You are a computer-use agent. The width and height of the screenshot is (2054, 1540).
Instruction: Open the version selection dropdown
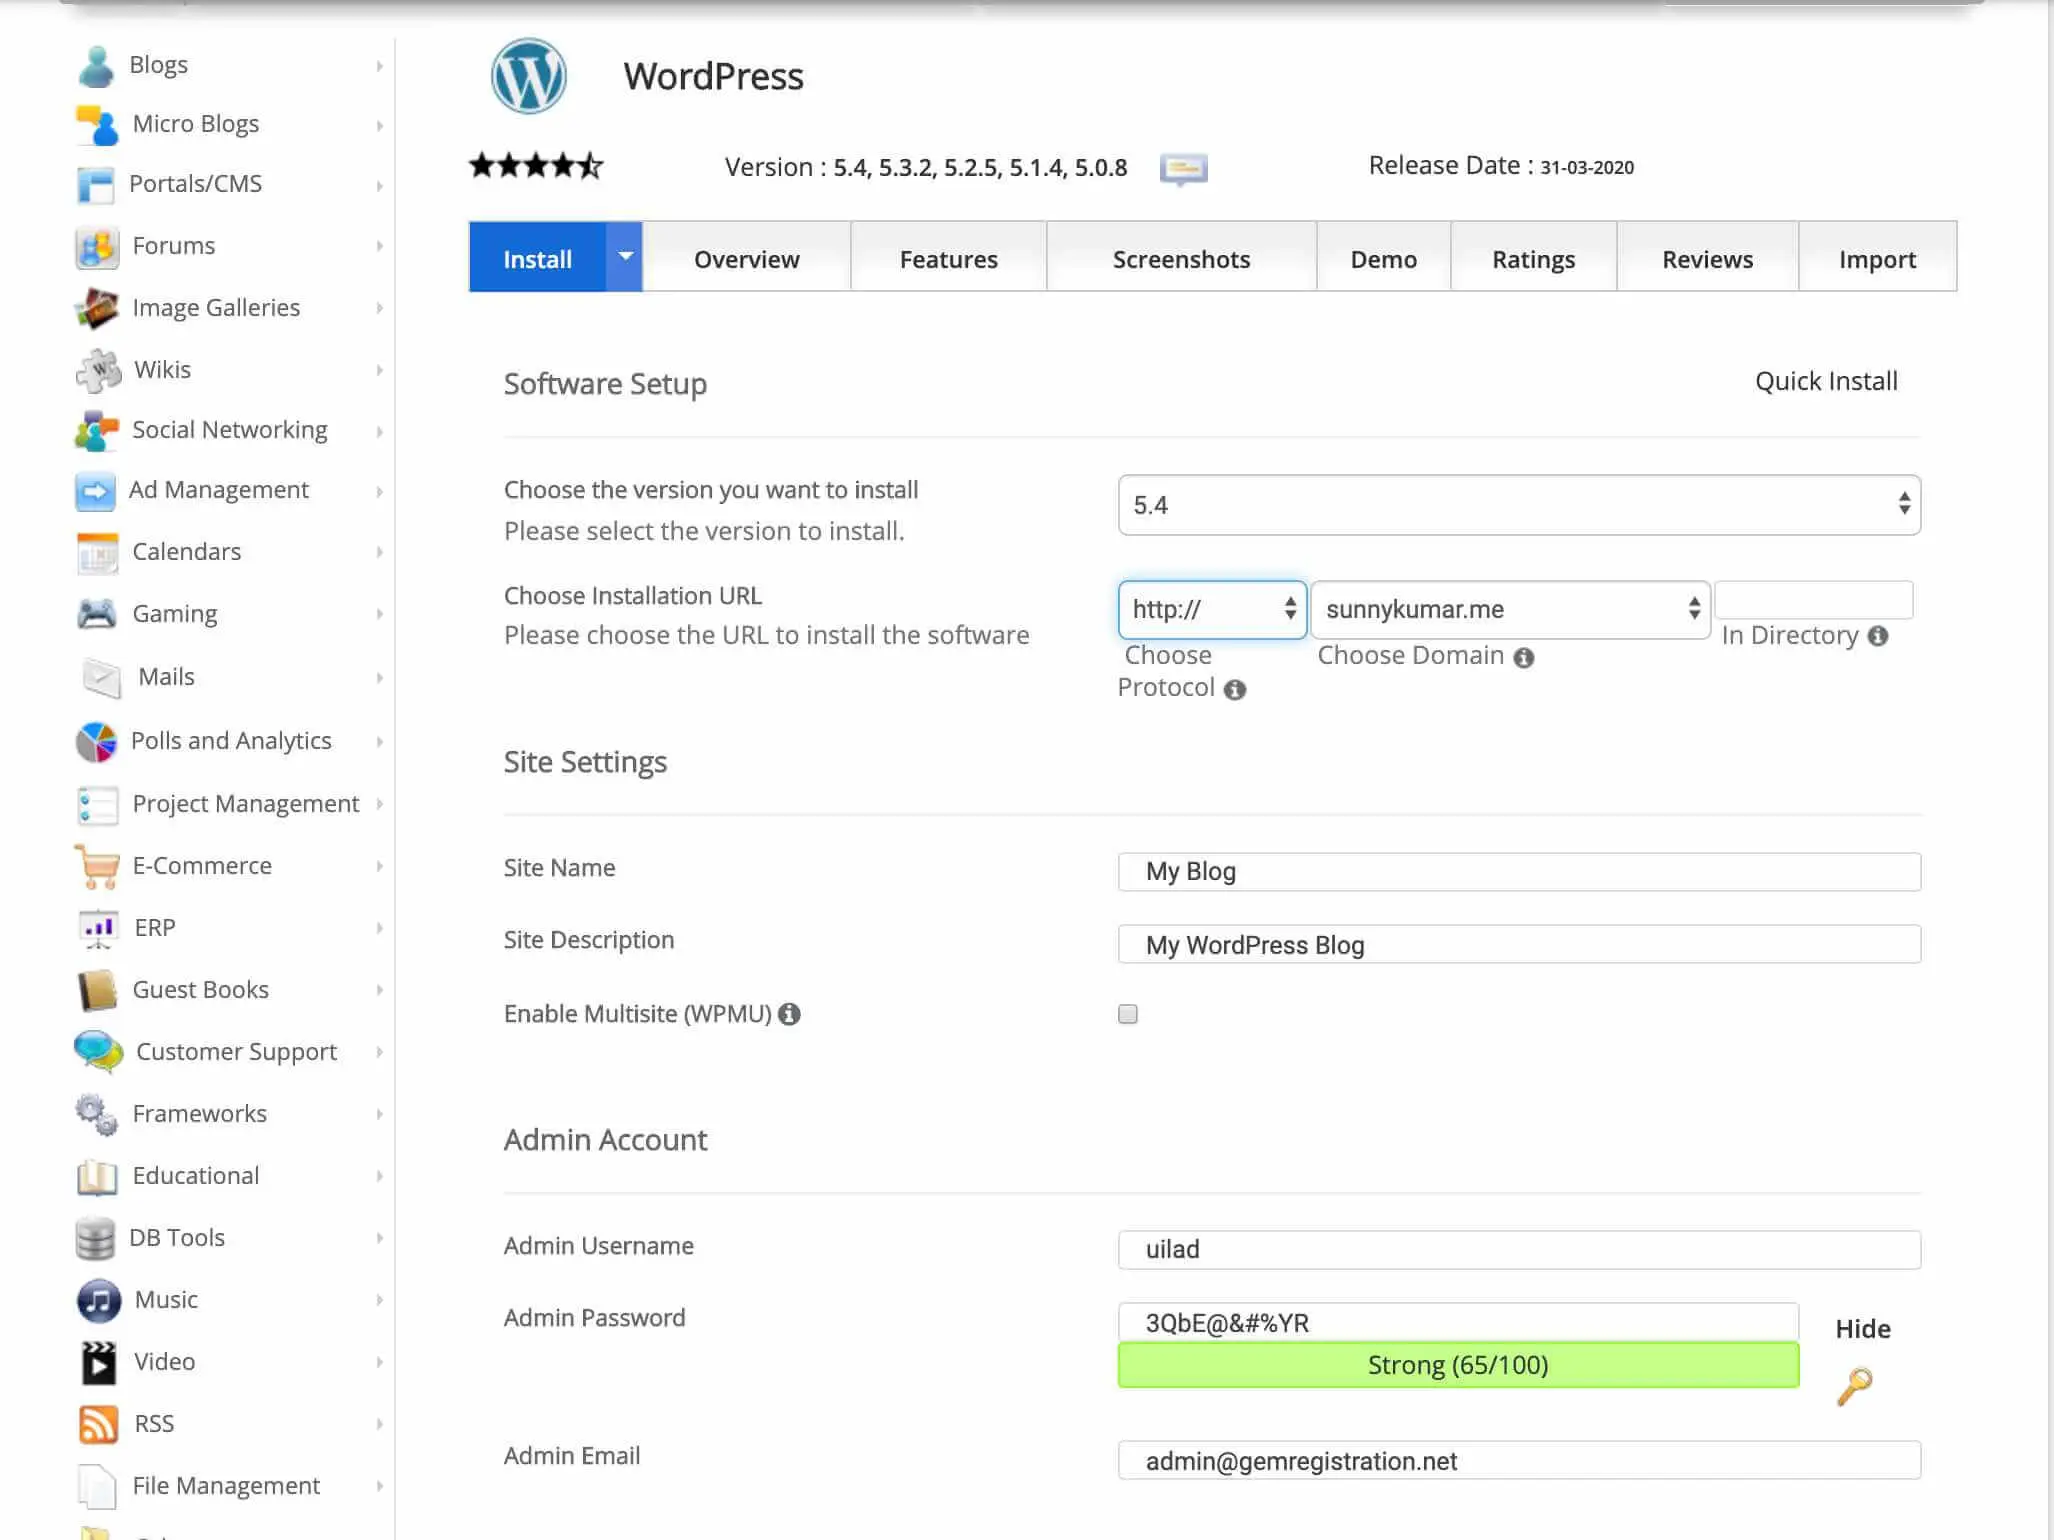[x=1518, y=505]
